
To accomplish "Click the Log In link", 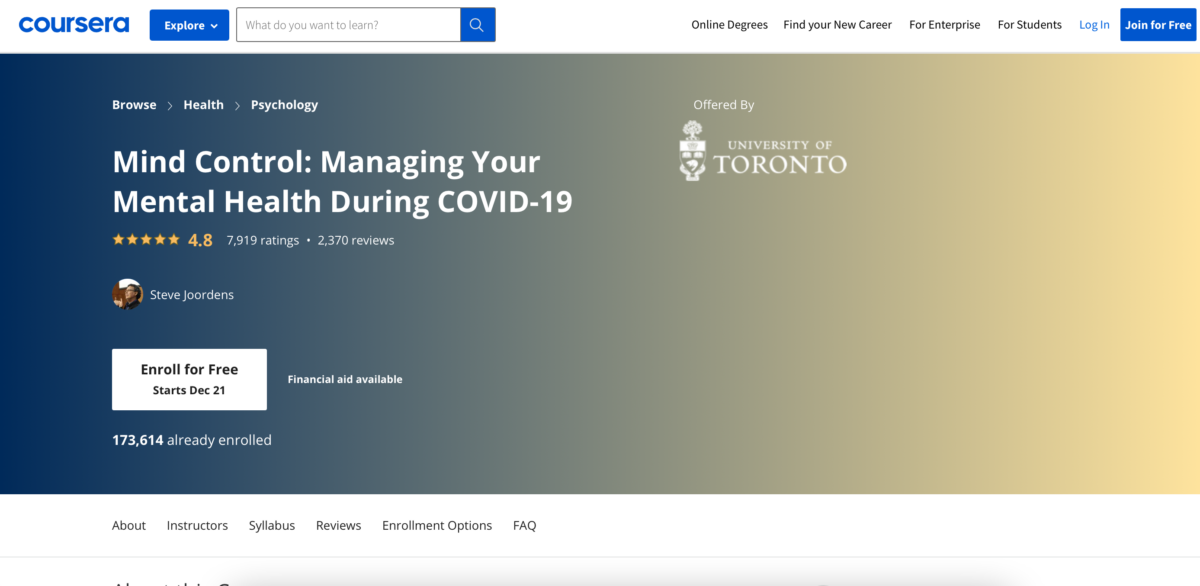I will point(1094,25).
